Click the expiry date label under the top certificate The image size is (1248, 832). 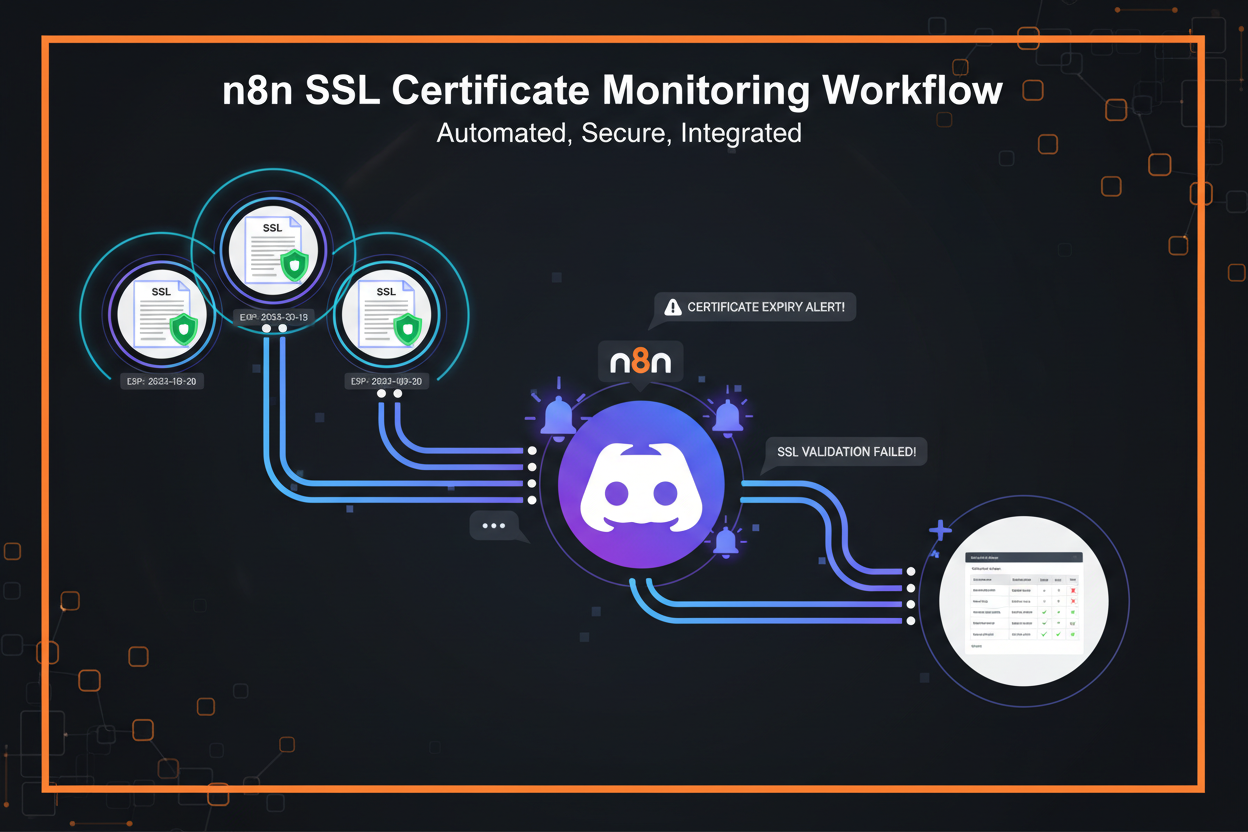(x=274, y=316)
